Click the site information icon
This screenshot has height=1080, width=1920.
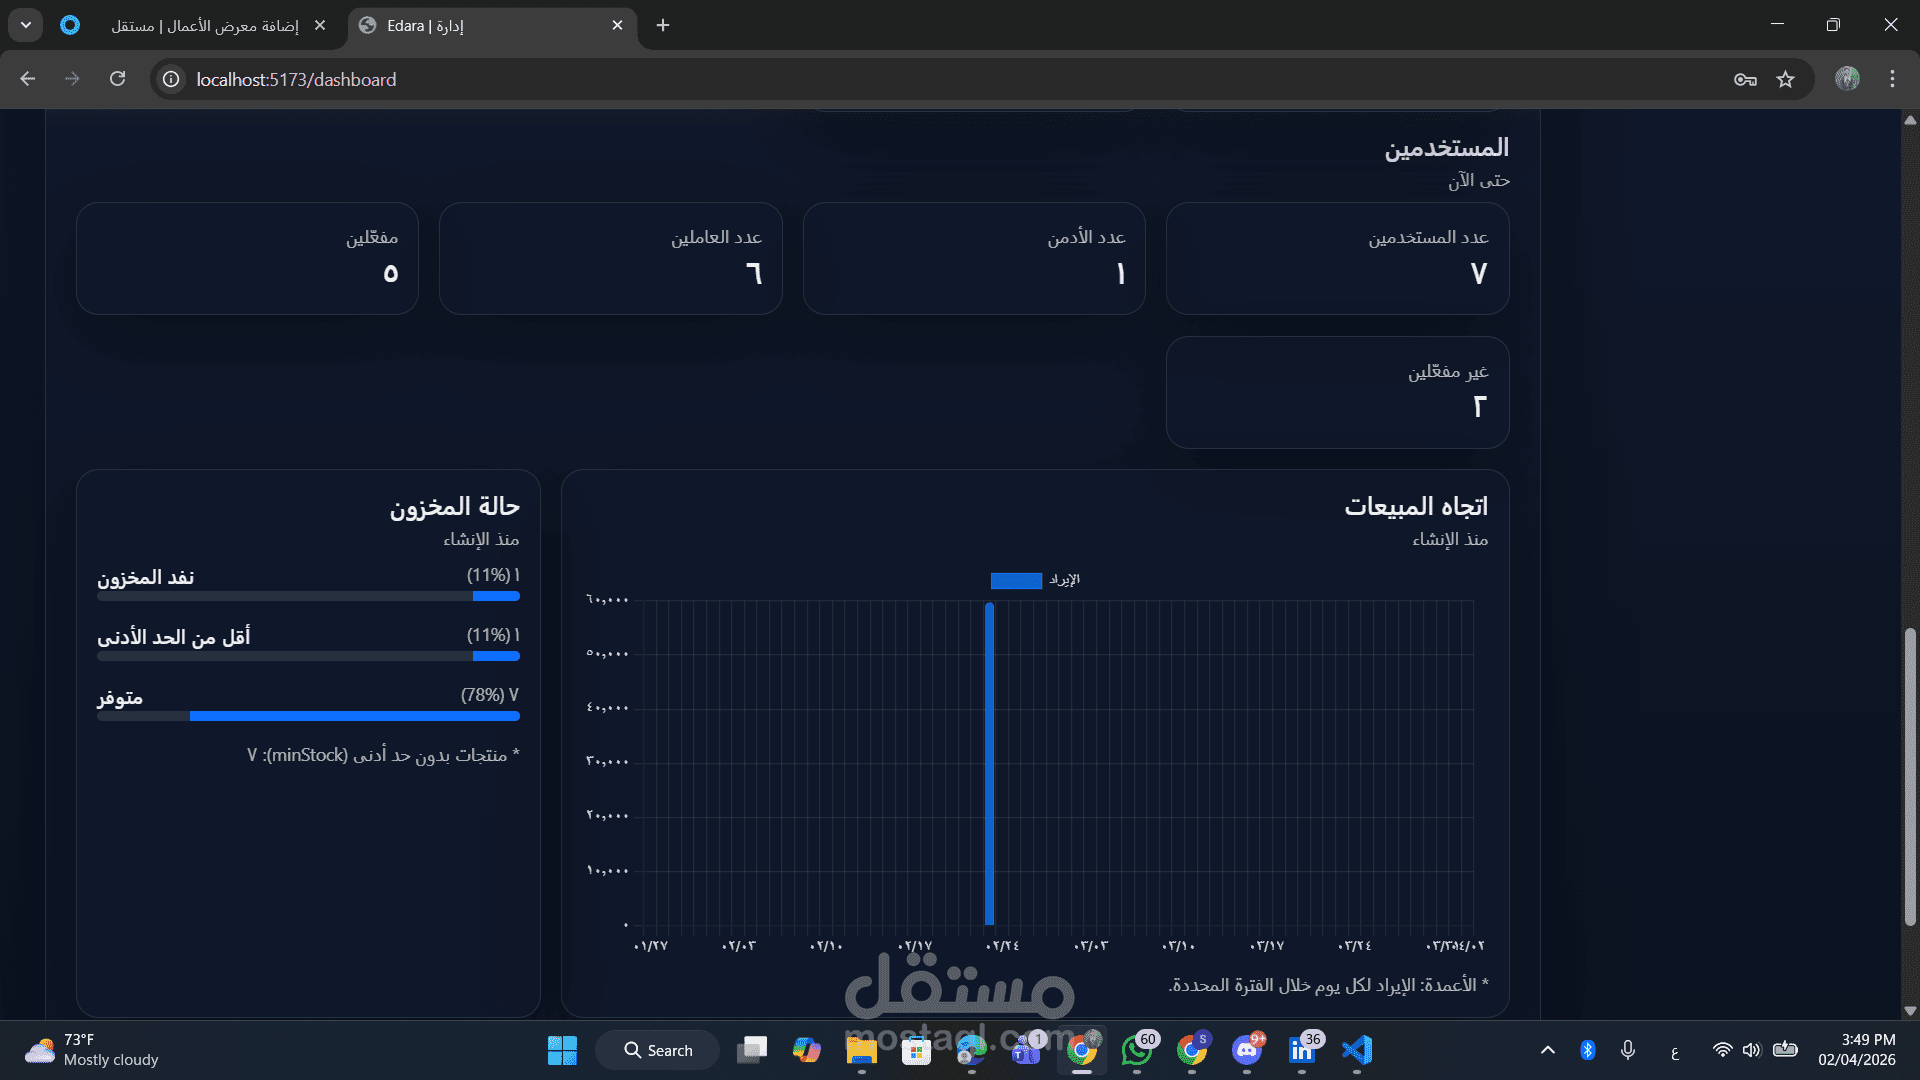tap(171, 79)
